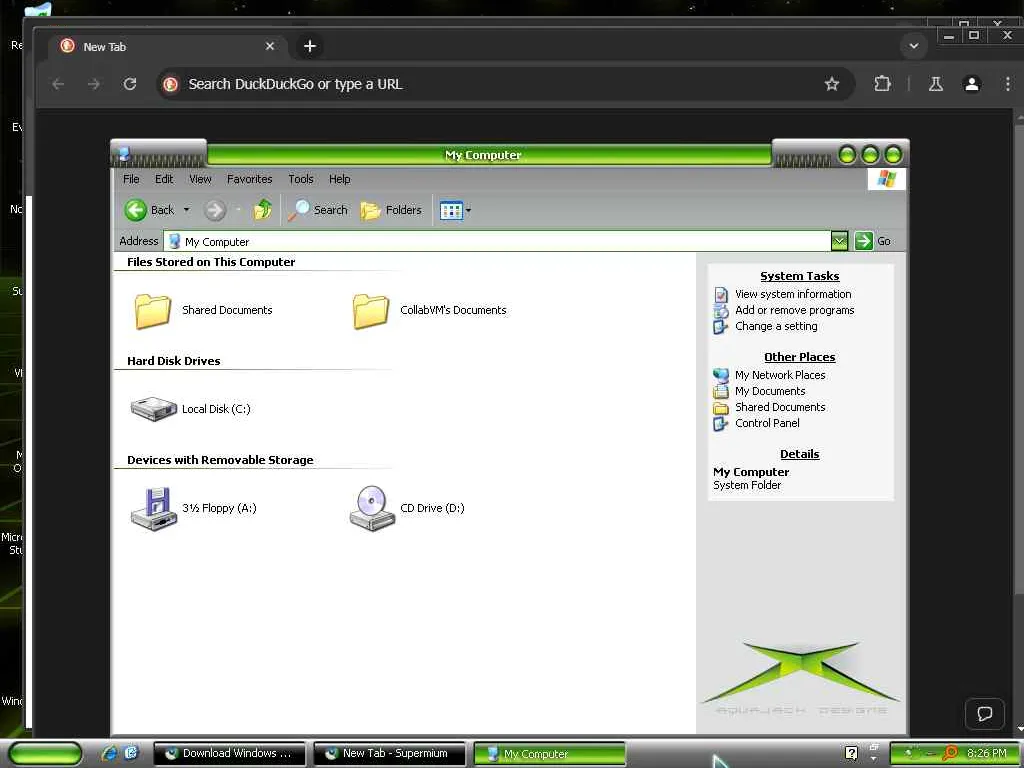The image size is (1024, 768).
Task: Open the Edit menu
Action: (x=164, y=179)
